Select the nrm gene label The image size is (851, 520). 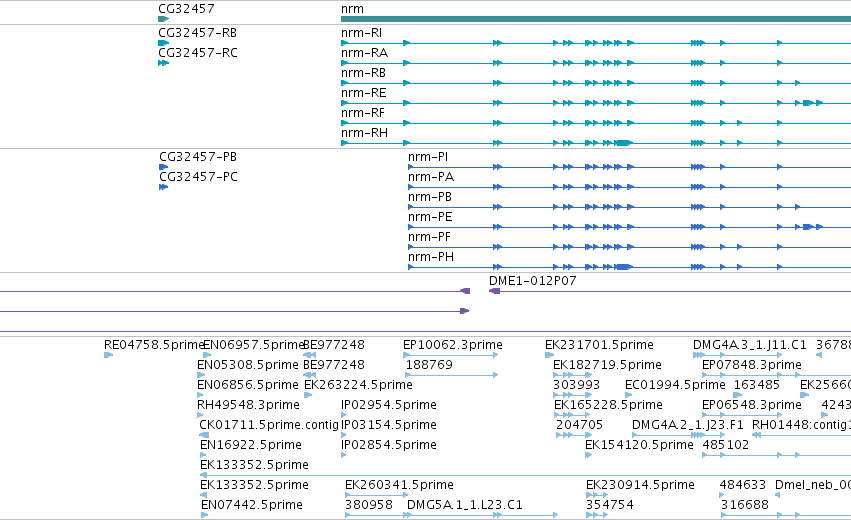352,9
